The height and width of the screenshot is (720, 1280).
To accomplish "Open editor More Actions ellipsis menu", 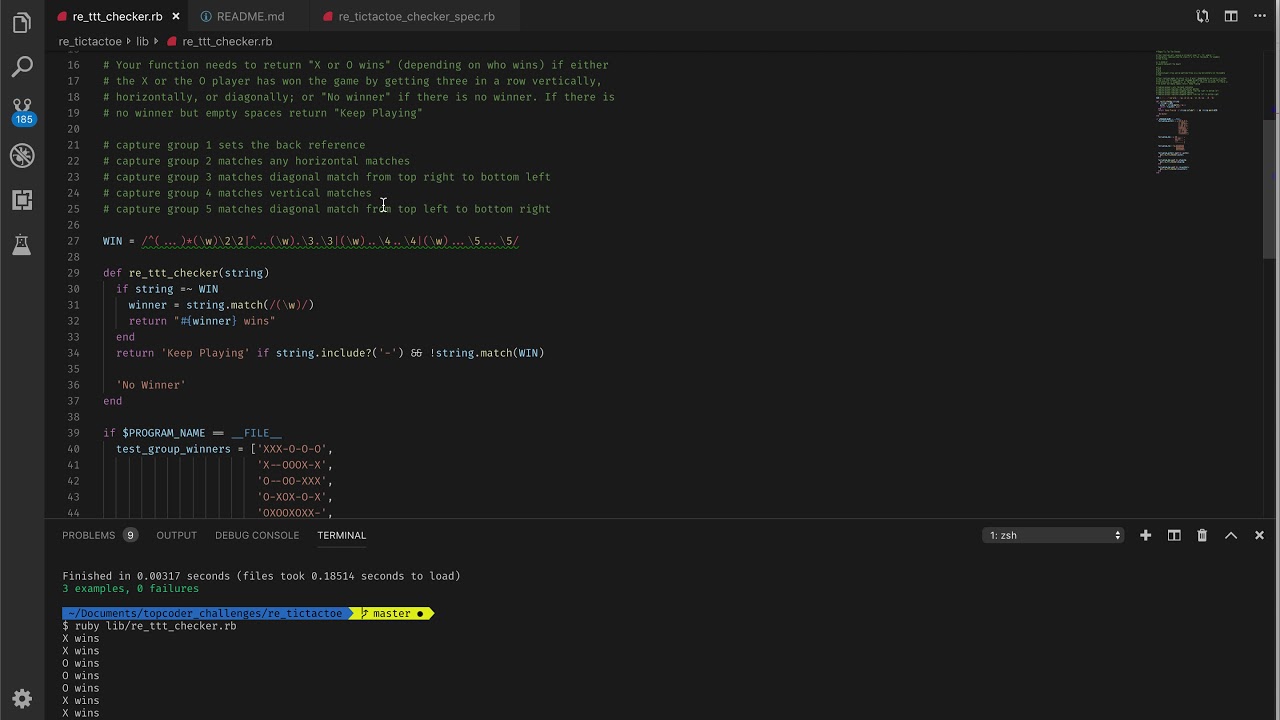I will 1259,16.
